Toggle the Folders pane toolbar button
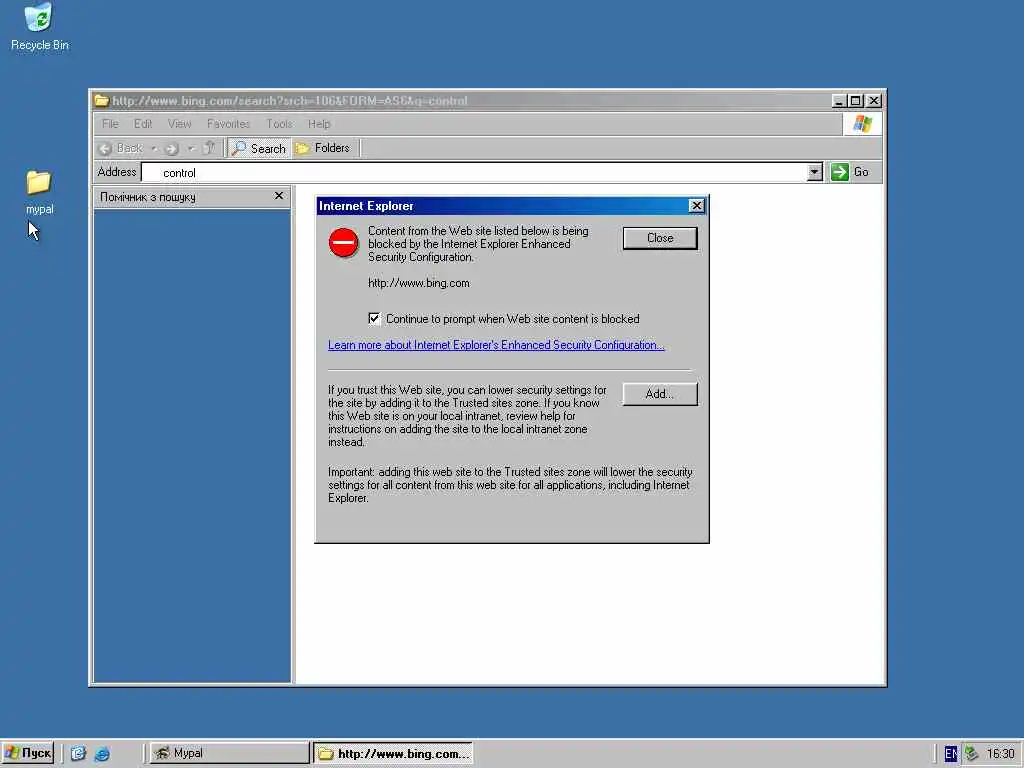The image size is (1024, 768). (x=323, y=148)
